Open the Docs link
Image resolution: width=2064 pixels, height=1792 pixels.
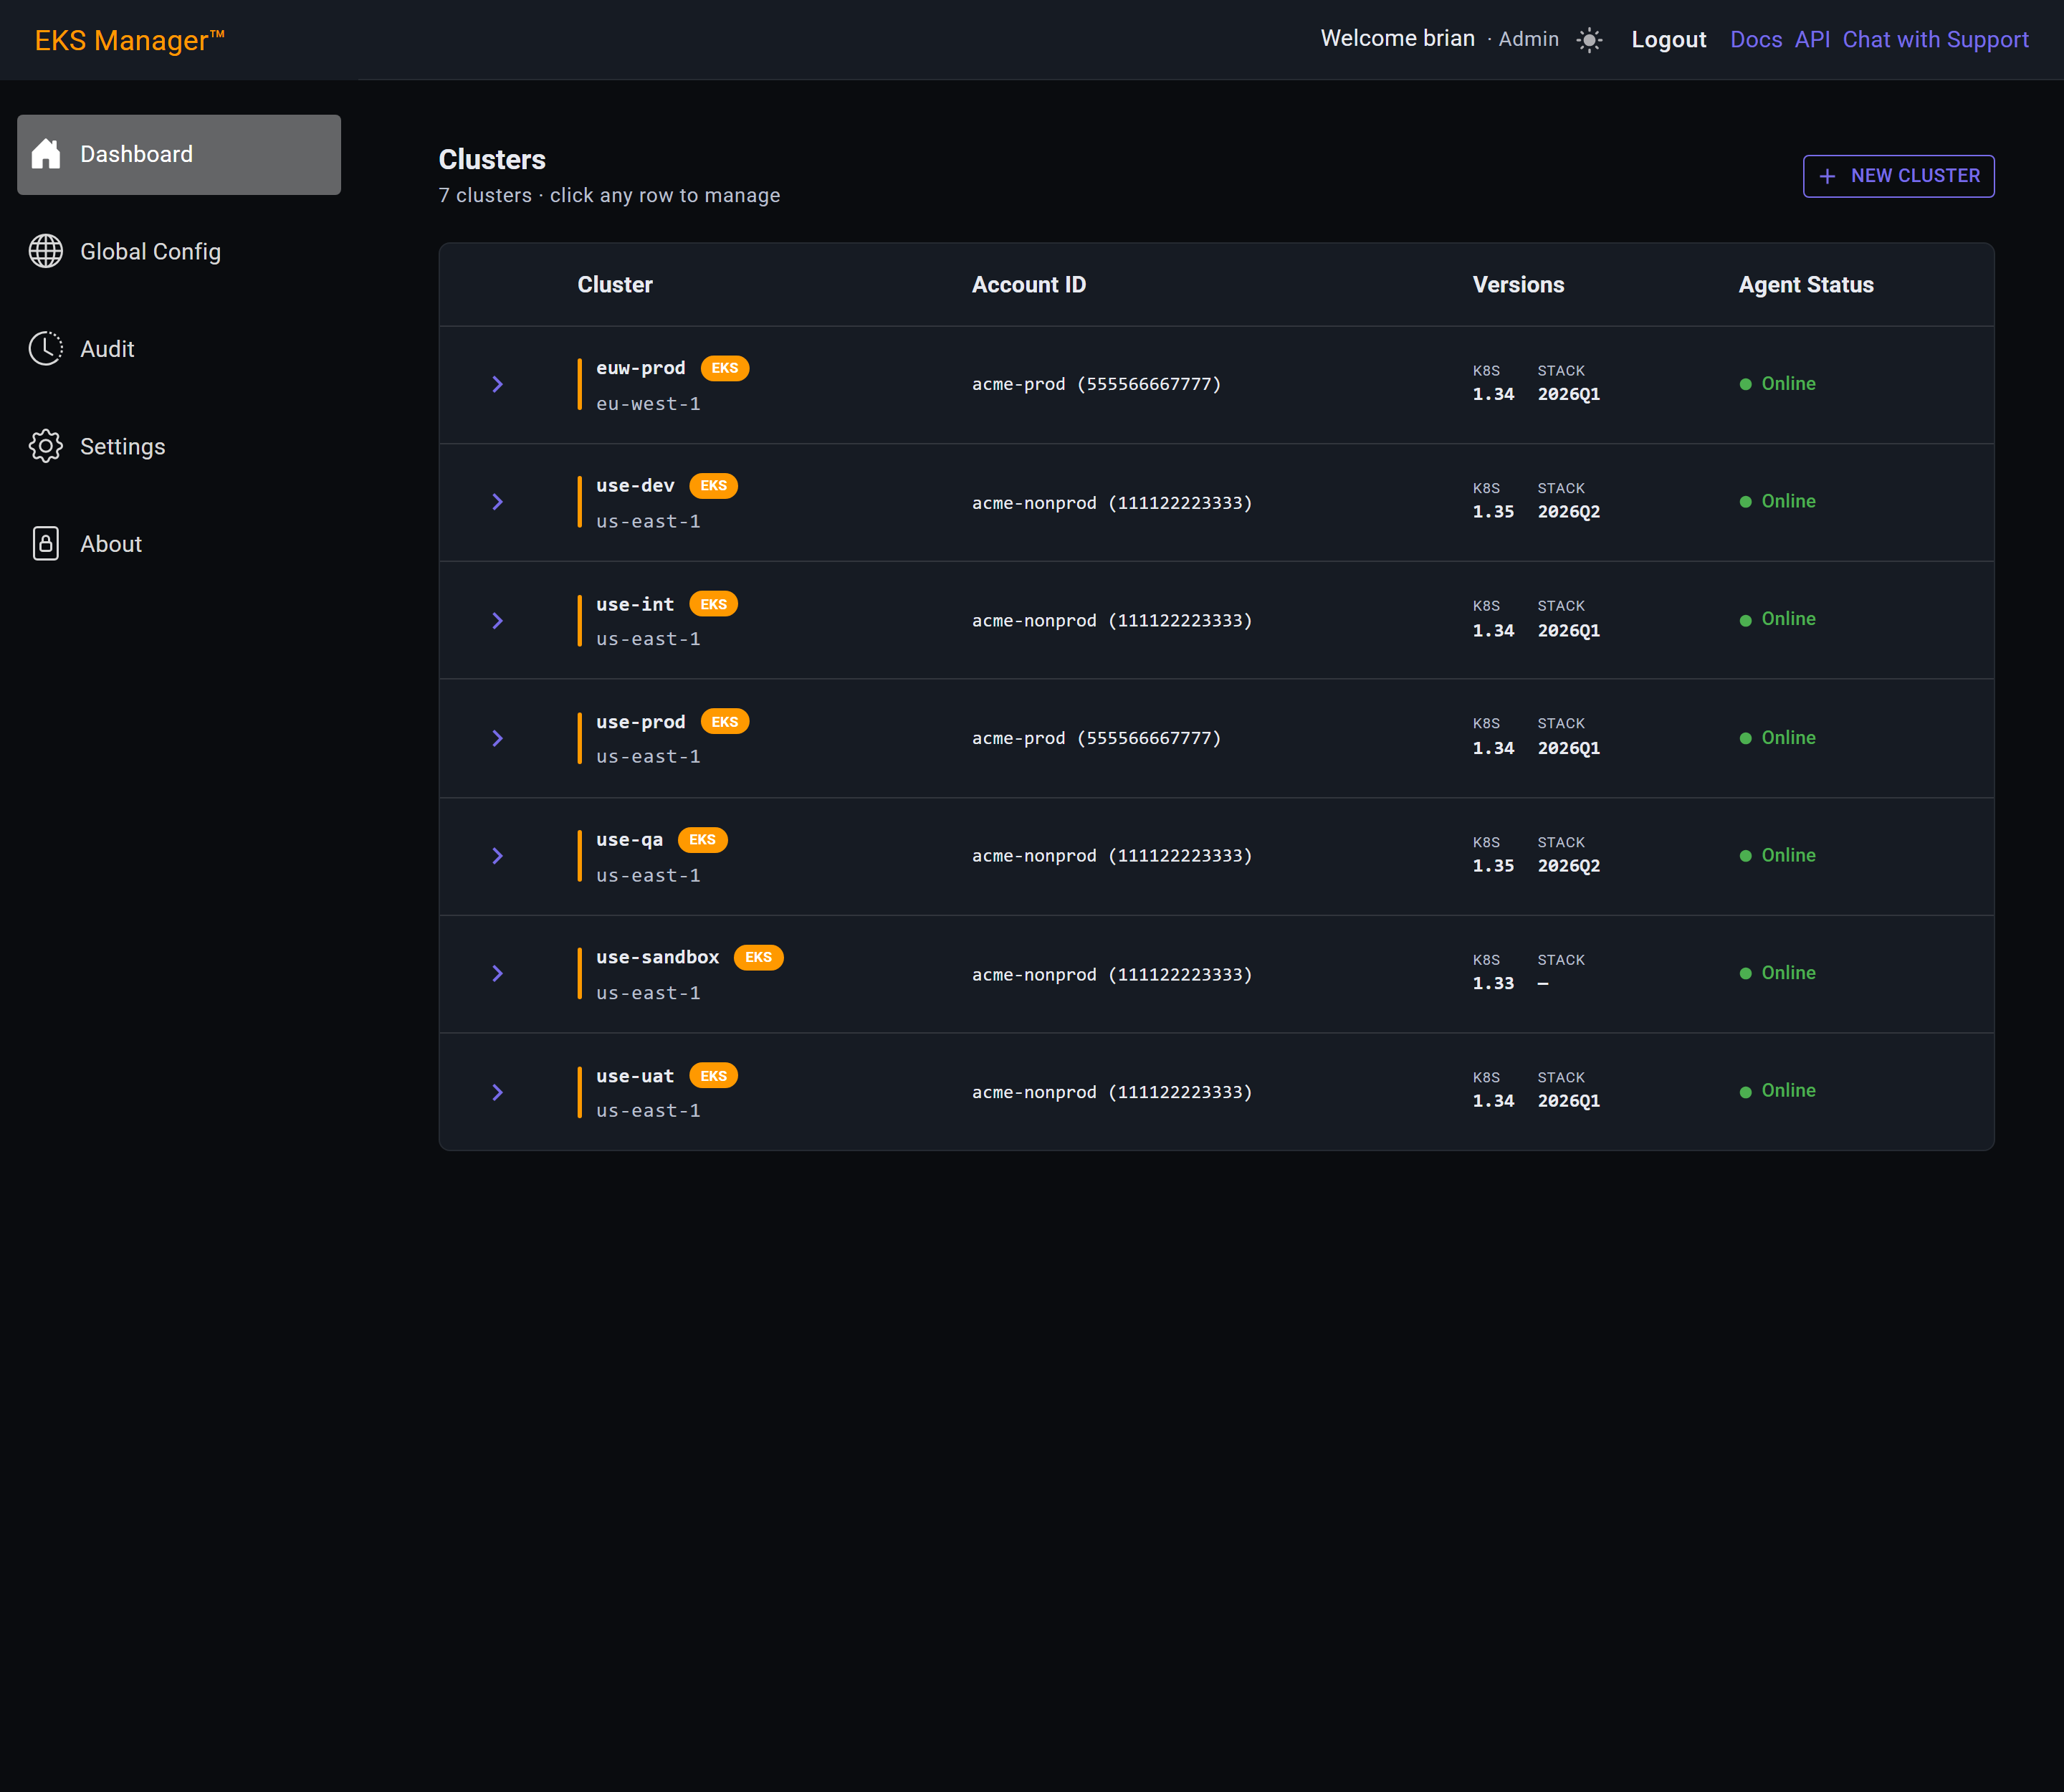(1756, 40)
